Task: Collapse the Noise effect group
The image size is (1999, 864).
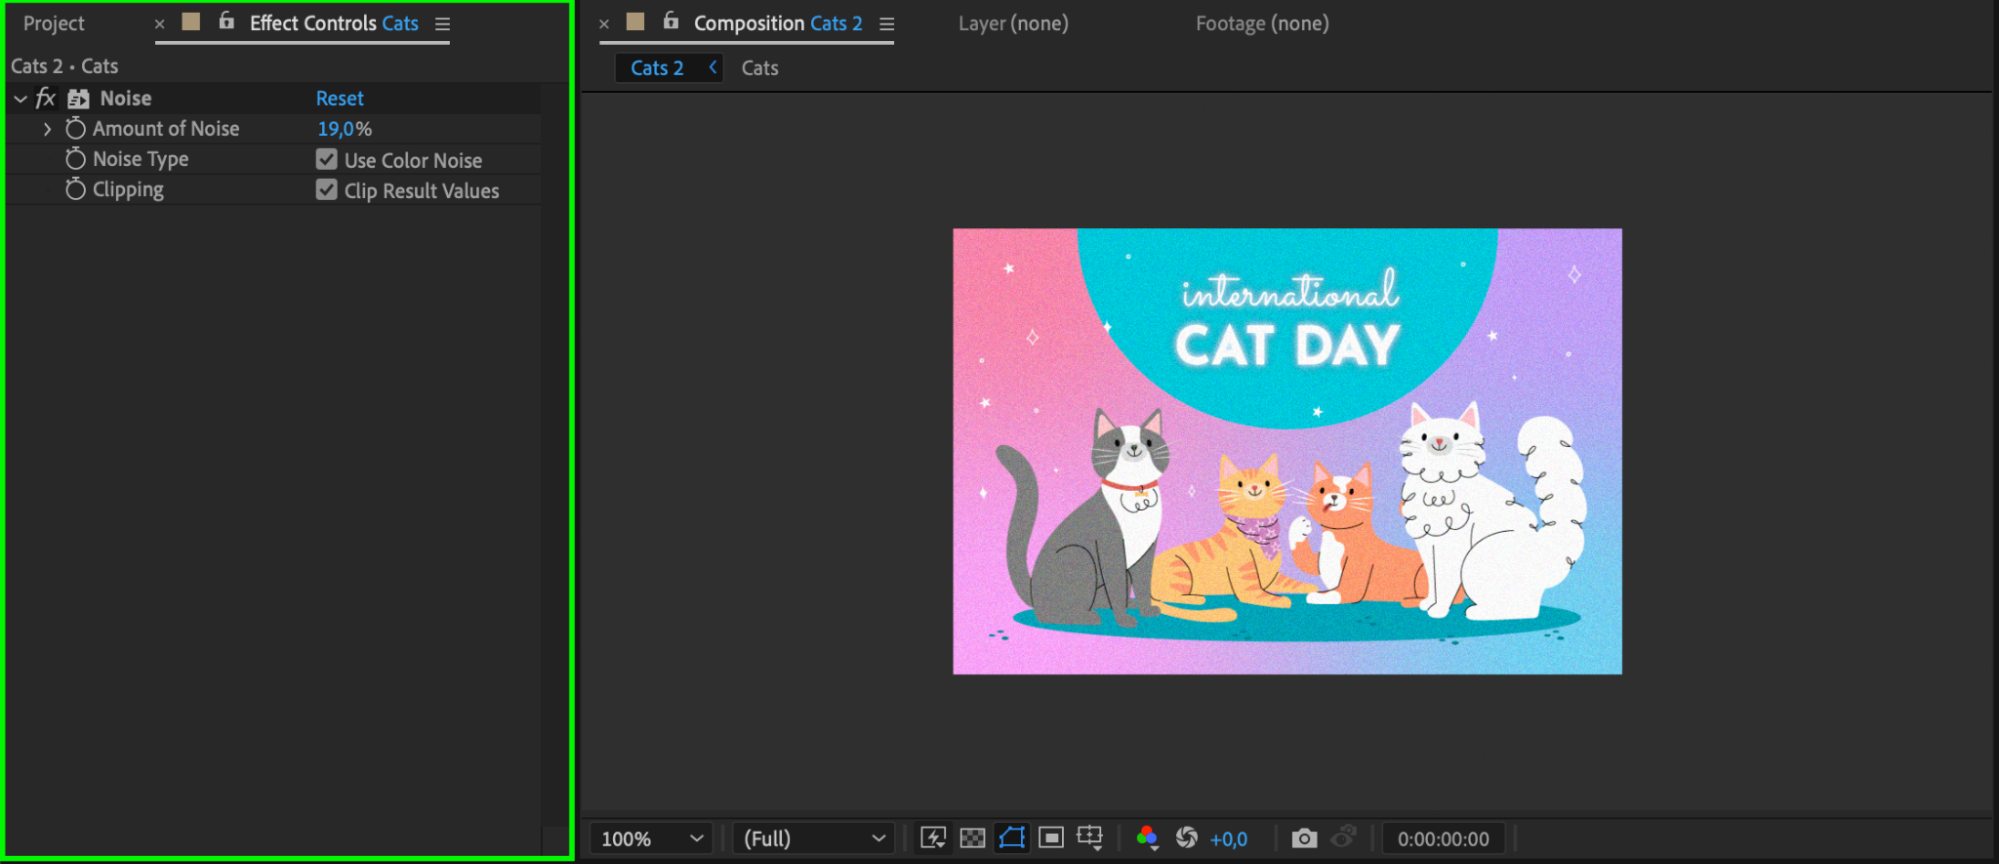Action: click(x=21, y=99)
